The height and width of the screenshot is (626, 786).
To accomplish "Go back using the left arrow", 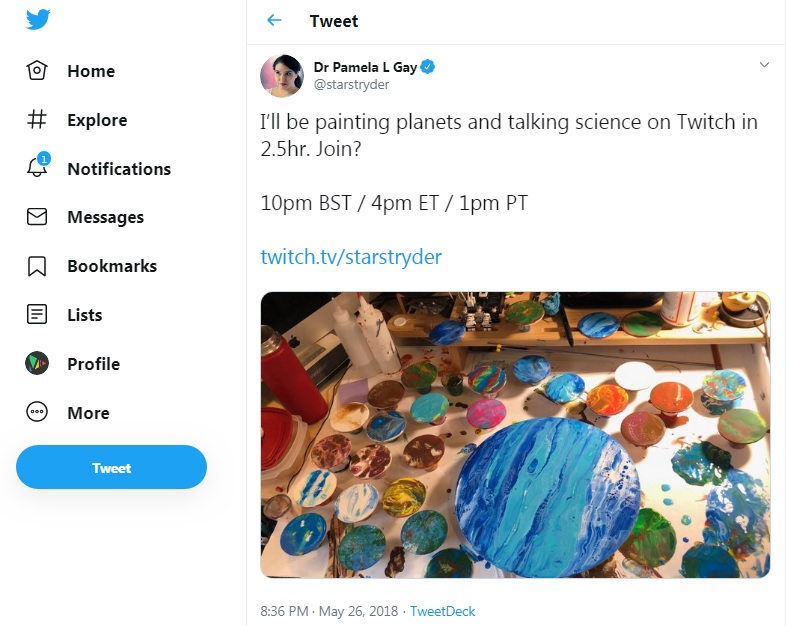I will (274, 21).
